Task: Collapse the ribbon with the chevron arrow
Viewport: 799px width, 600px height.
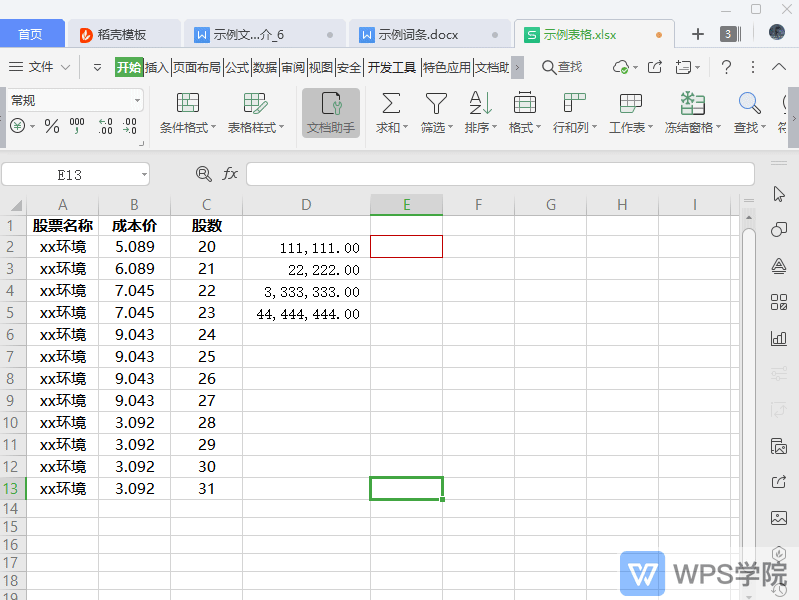Action: click(778, 67)
